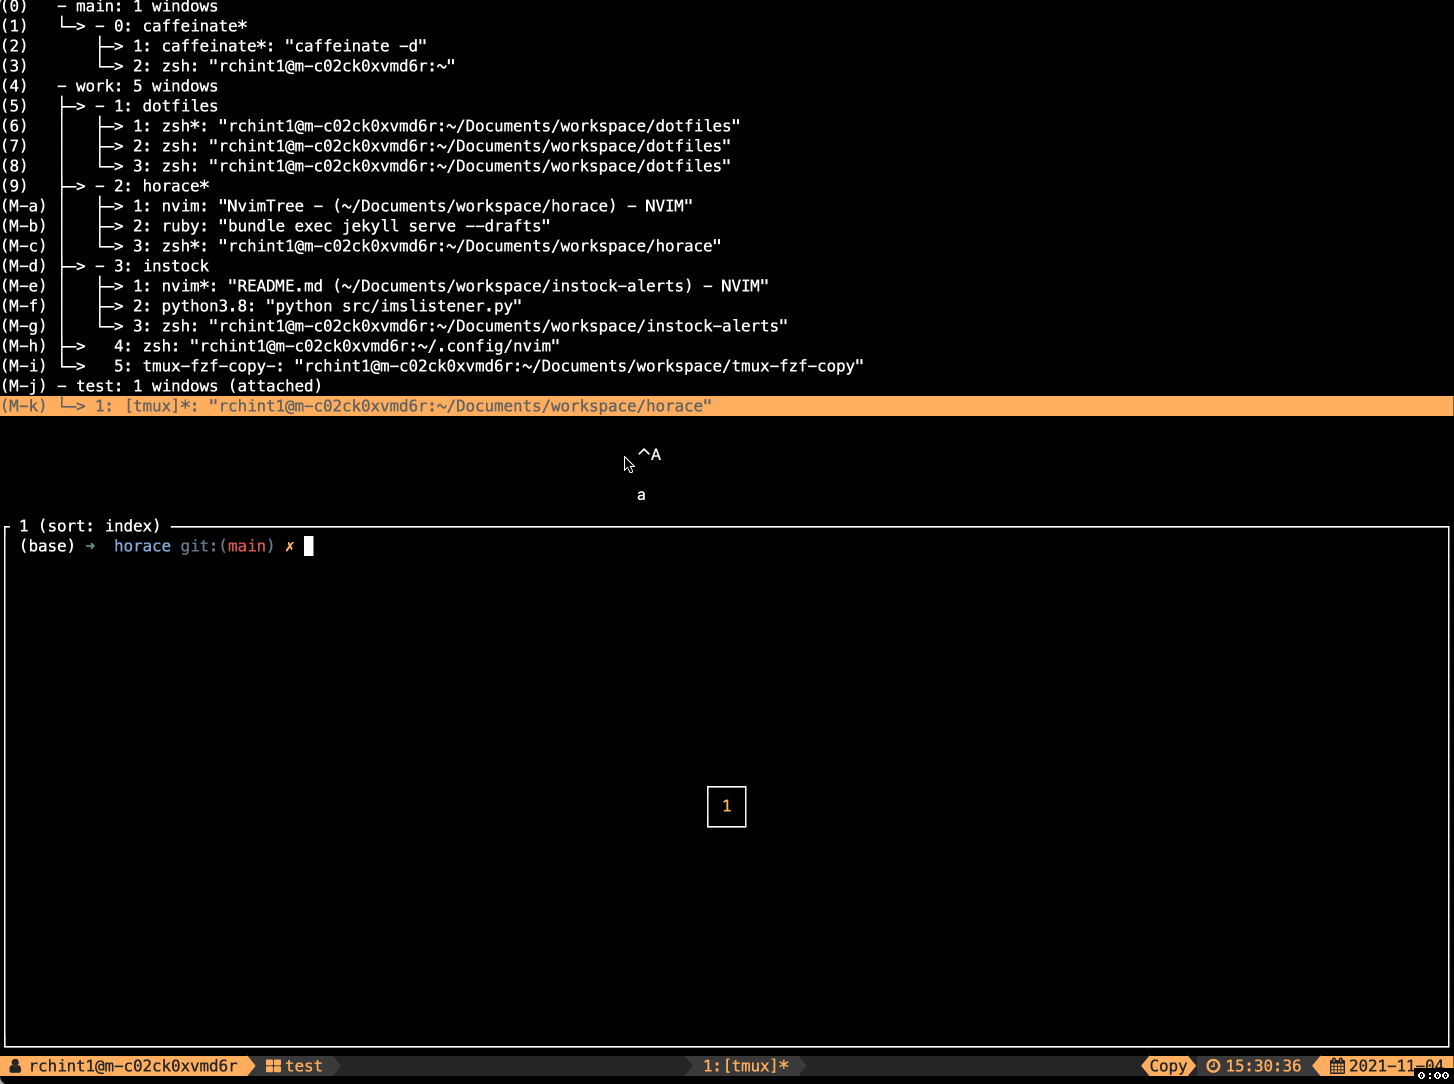Click the calendar icon in status bar

click(1337, 1066)
